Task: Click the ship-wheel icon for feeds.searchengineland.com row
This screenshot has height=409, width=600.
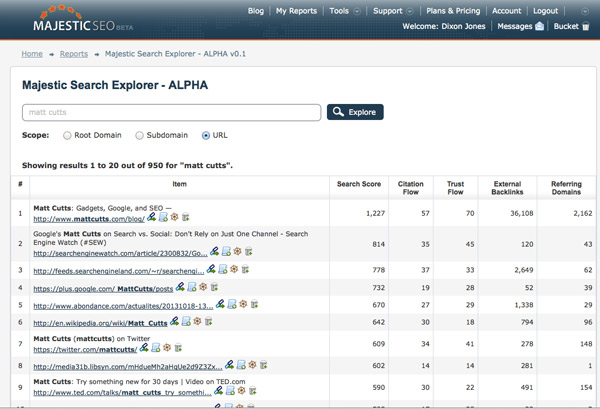Action: tap(234, 269)
